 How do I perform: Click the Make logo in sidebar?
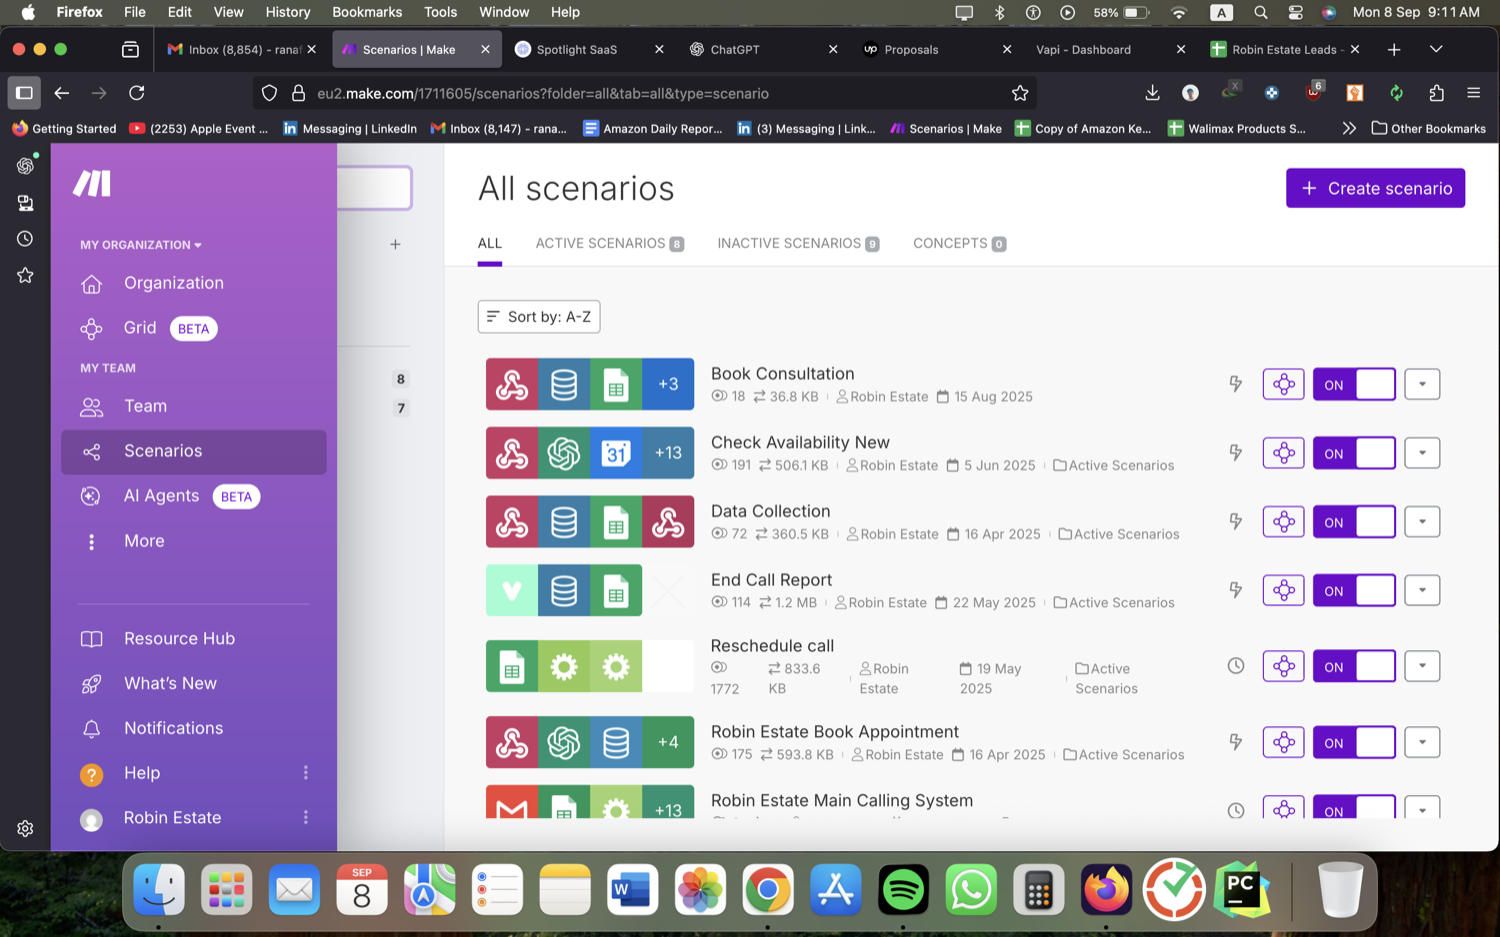click(x=92, y=183)
